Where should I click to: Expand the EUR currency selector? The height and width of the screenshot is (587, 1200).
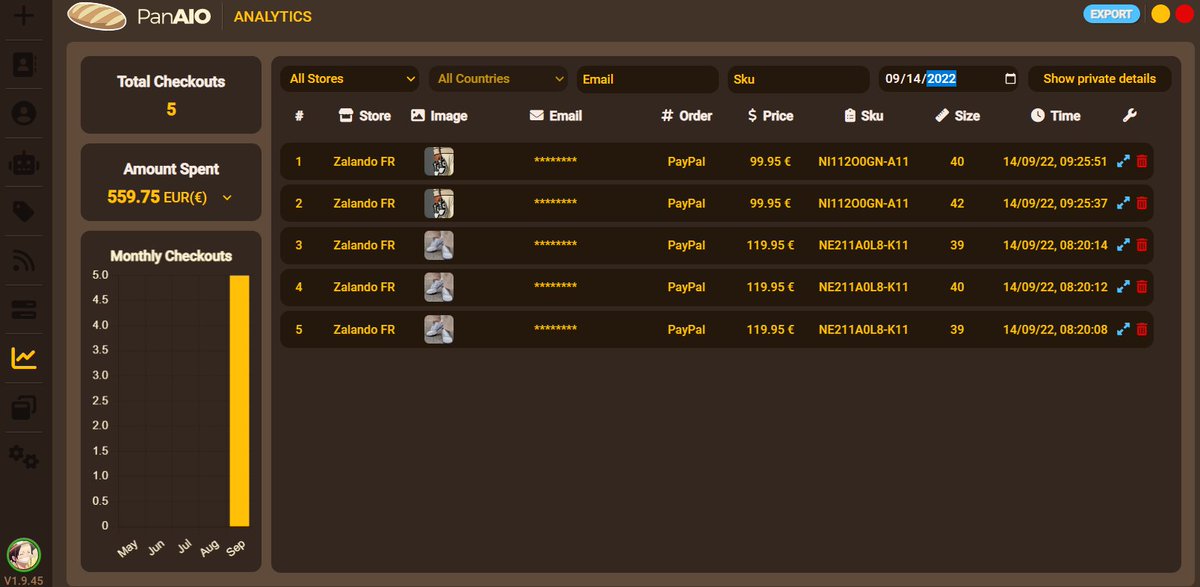227,198
